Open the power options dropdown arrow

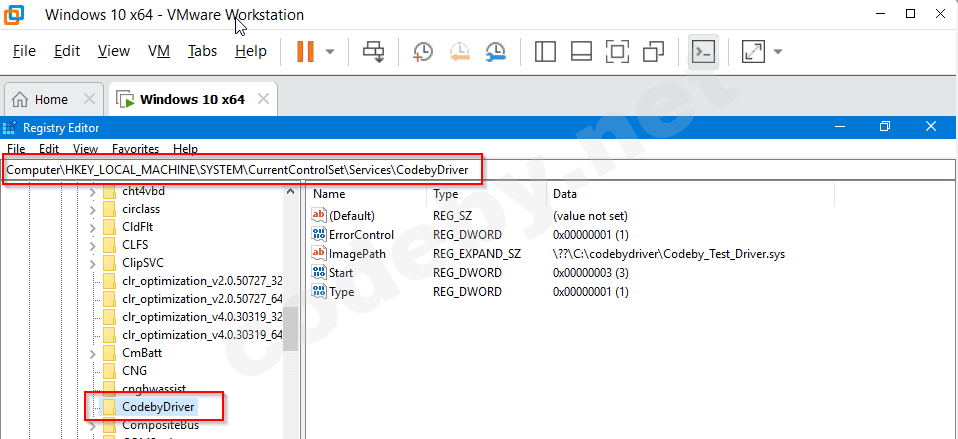(x=330, y=51)
